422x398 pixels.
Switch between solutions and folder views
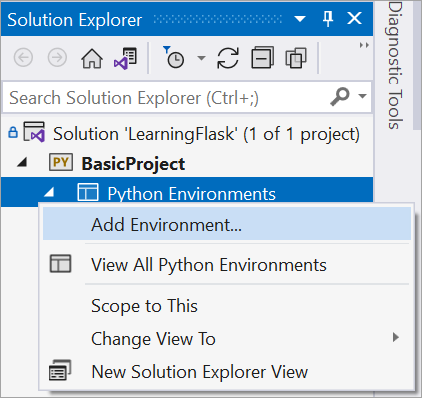click(125, 58)
